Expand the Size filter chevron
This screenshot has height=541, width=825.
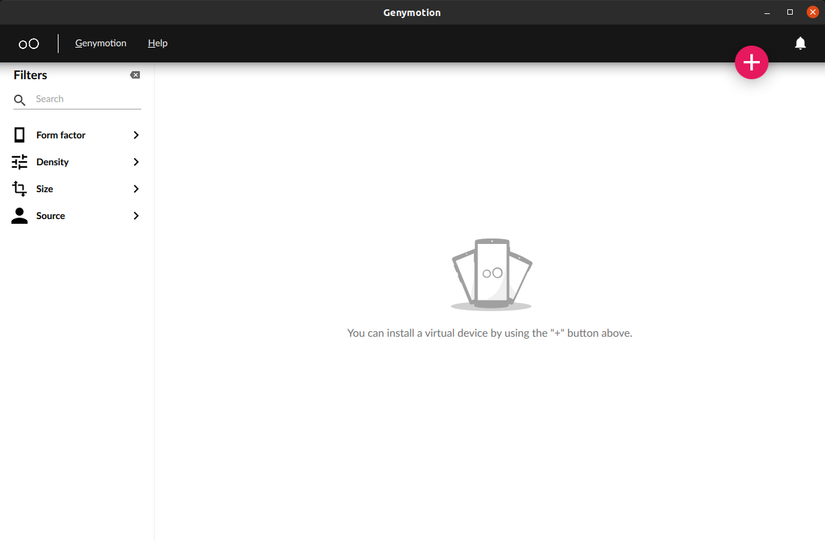pos(136,189)
